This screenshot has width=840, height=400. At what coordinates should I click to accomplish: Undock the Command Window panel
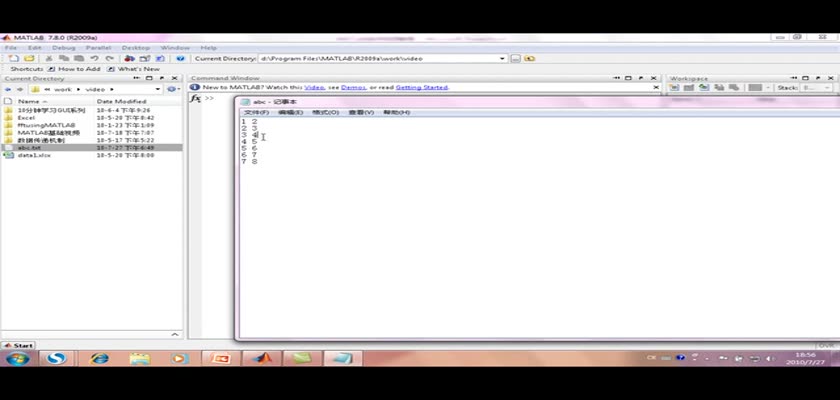(x=641, y=78)
